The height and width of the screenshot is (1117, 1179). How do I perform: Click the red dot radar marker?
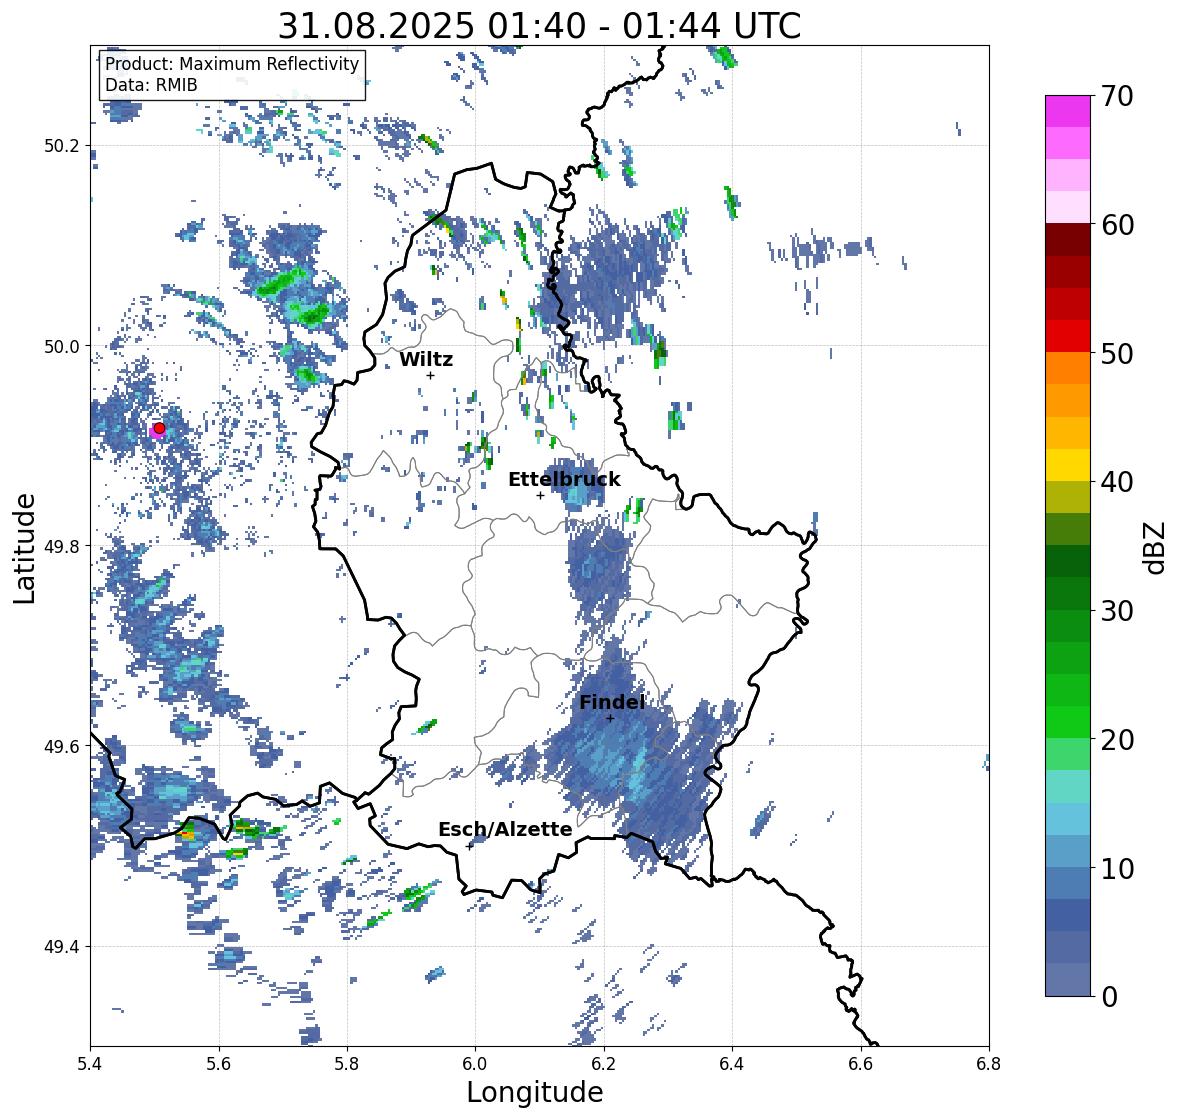(159, 428)
